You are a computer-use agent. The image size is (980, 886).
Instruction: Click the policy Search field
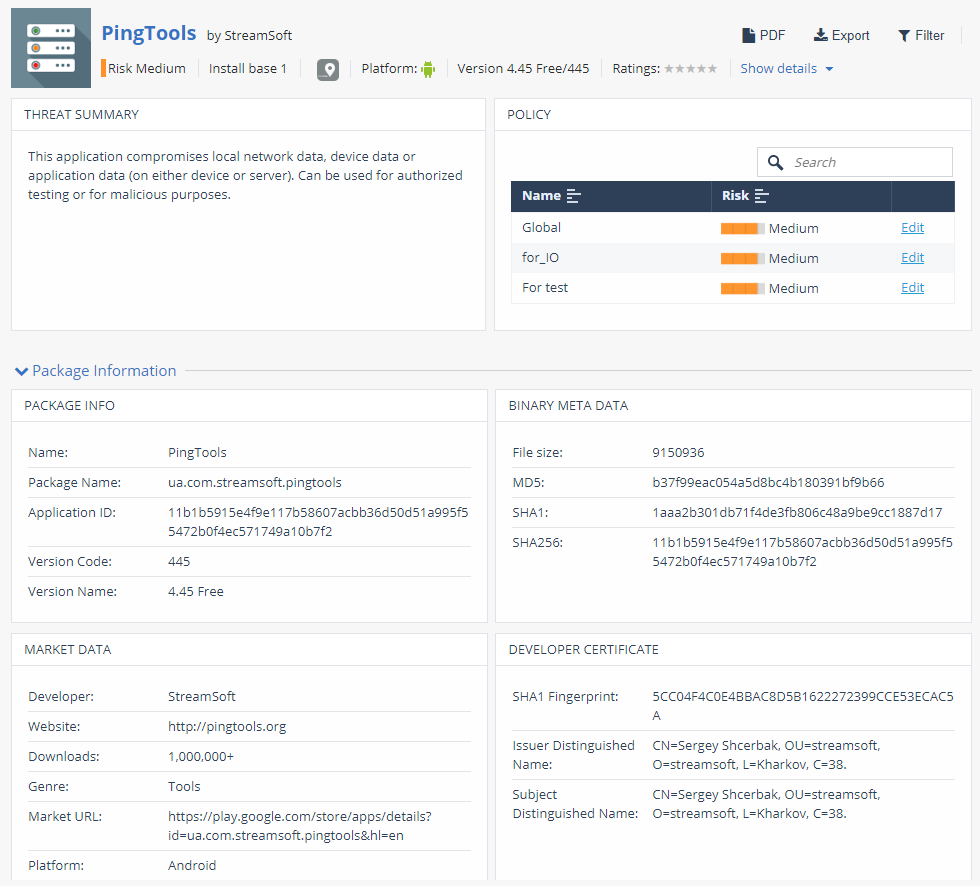(x=854, y=162)
